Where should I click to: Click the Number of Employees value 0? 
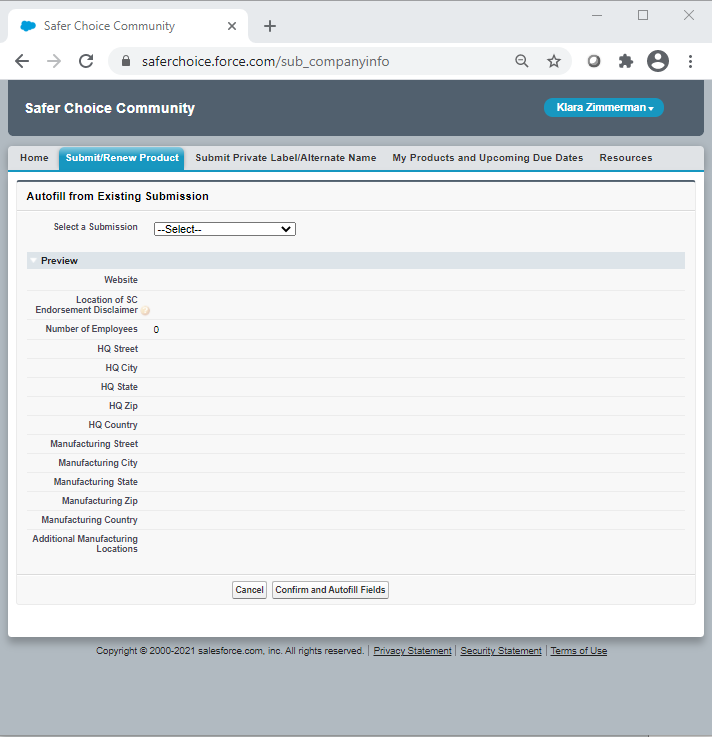click(x=156, y=330)
